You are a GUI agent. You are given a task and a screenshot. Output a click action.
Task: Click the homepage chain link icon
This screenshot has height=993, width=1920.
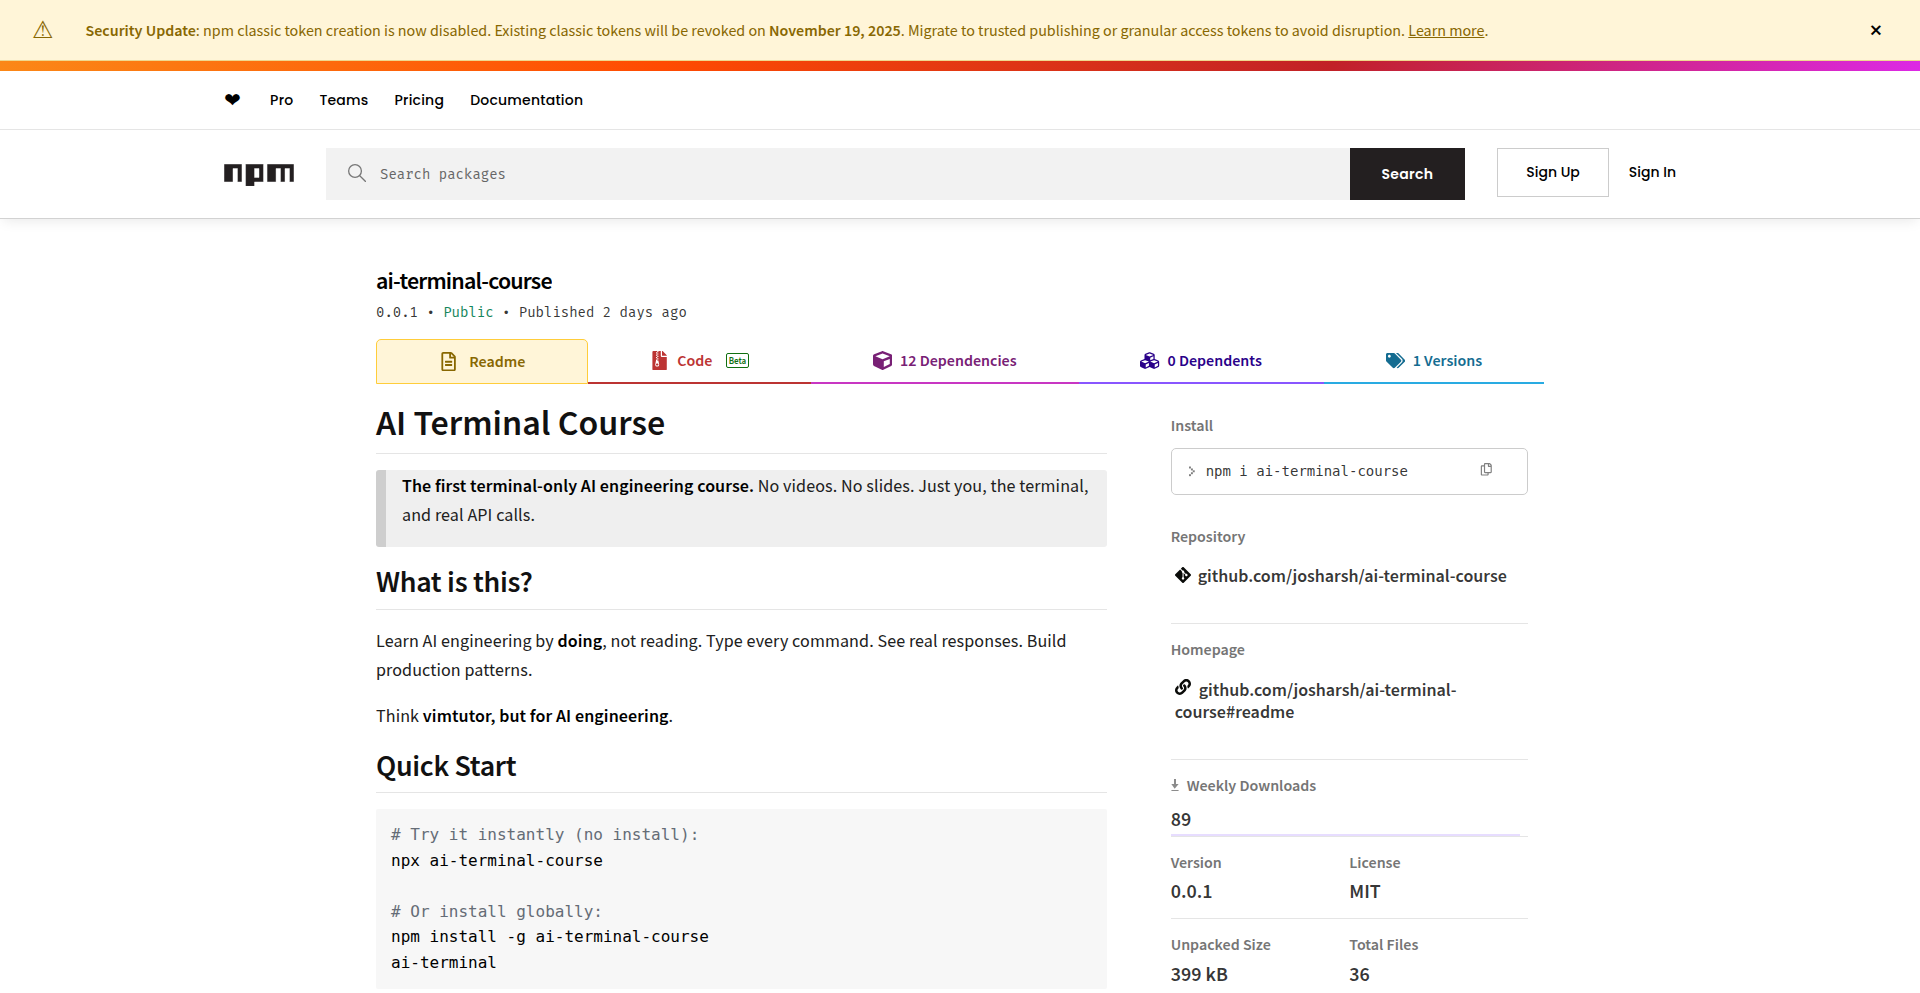tap(1183, 688)
